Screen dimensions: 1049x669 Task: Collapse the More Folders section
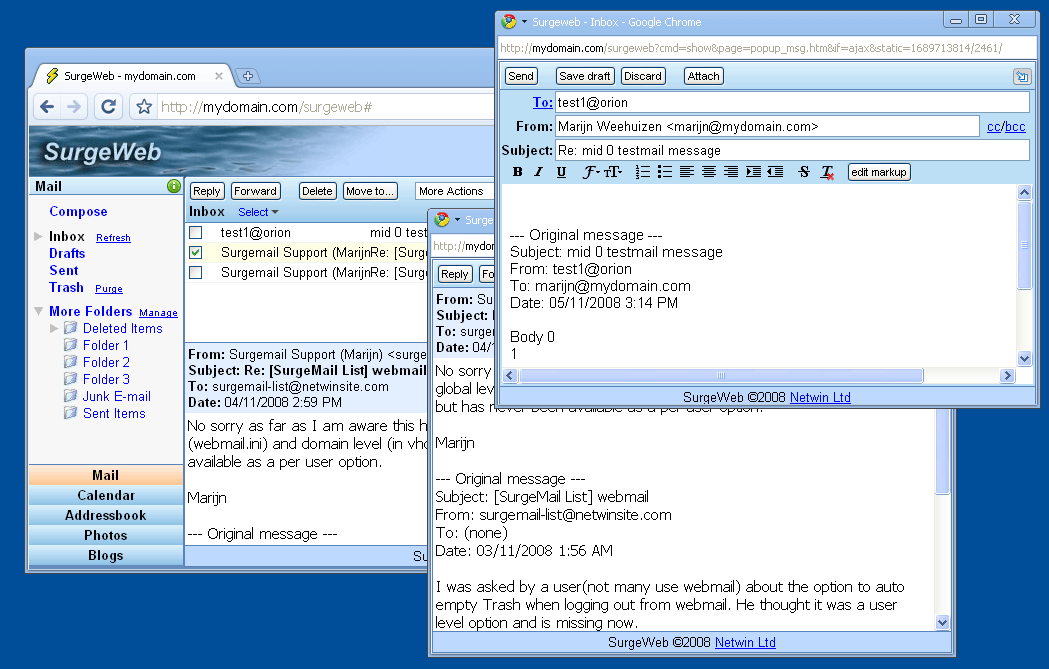click(x=38, y=311)
